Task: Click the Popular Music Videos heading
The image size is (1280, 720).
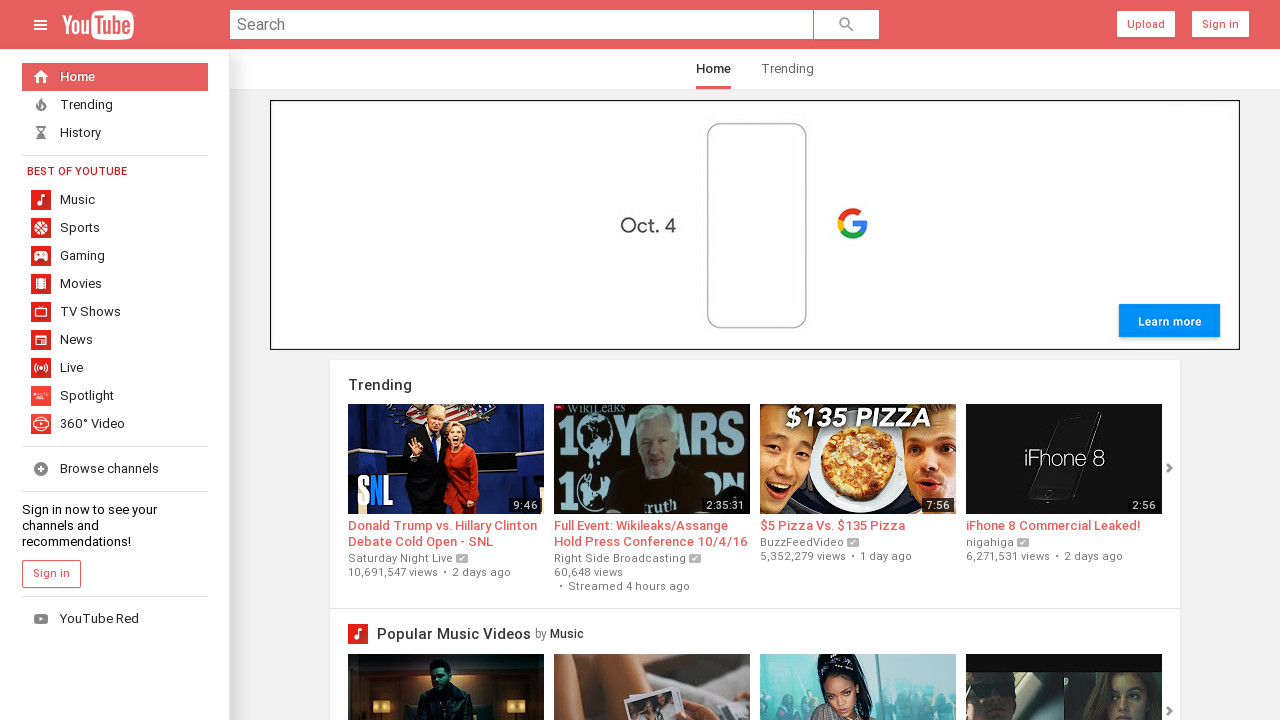Action: click(x=454, y=634)
